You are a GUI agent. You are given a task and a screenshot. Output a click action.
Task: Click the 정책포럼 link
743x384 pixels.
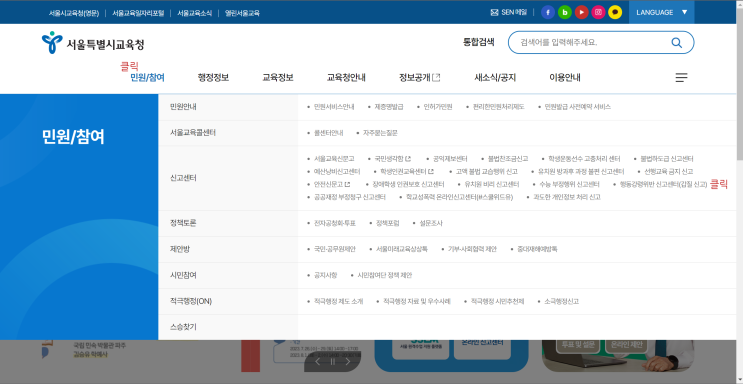388,223
